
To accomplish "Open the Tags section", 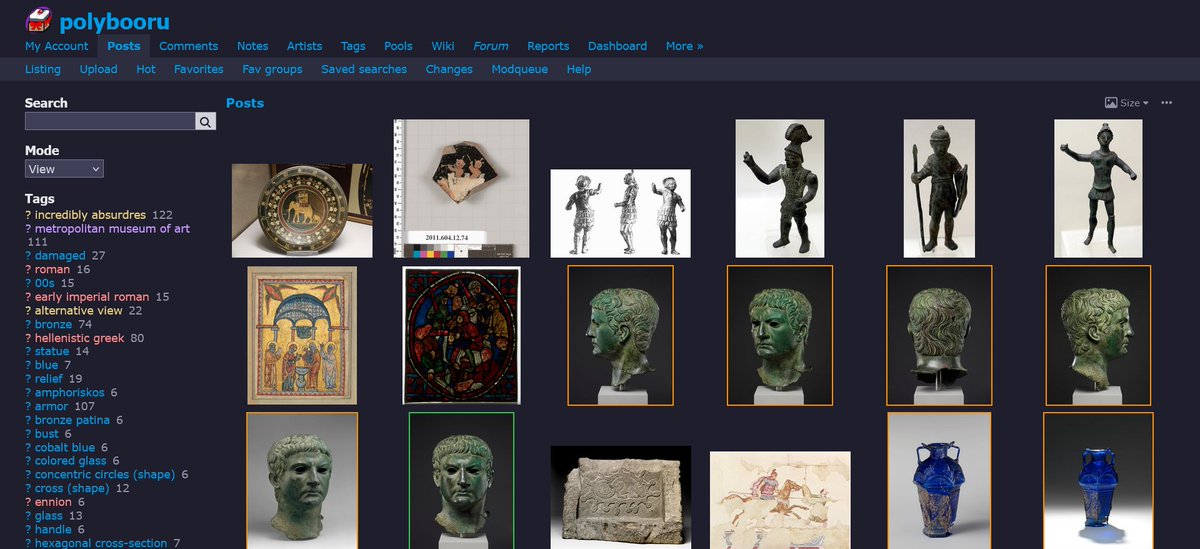I will (353, 46).
